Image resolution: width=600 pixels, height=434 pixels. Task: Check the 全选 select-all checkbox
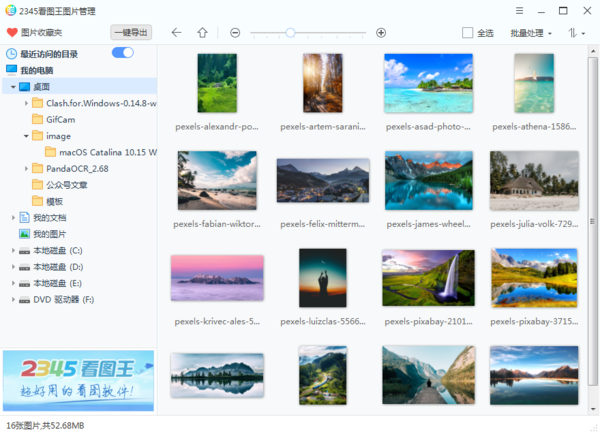[468, 33]
